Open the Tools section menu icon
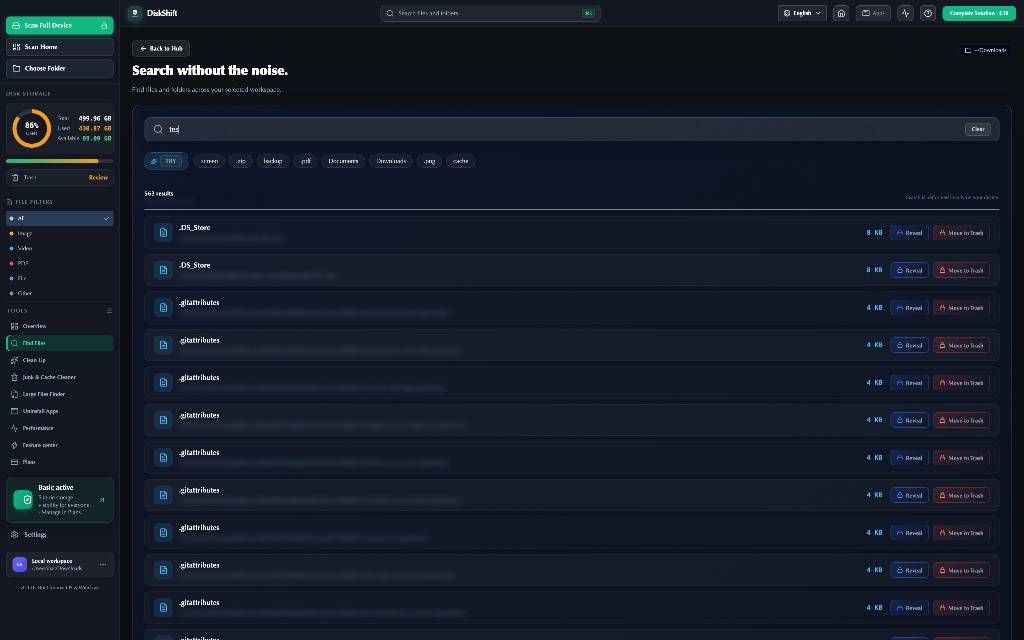Viewport: 1024px width, 640px height. click(109, 311)
